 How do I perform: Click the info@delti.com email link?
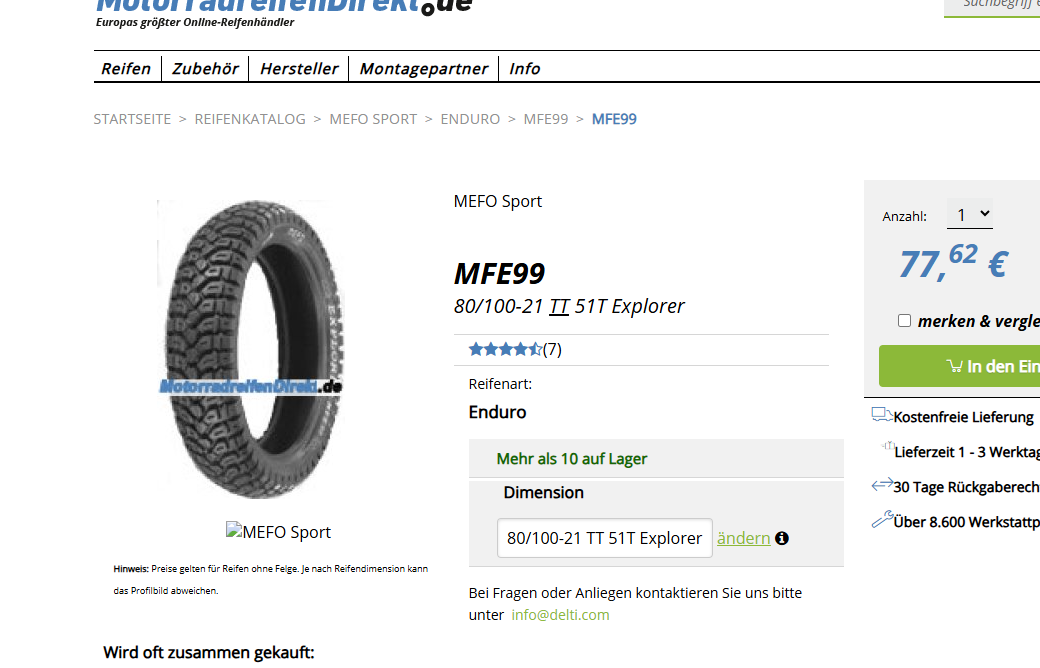tap(560, 615)
